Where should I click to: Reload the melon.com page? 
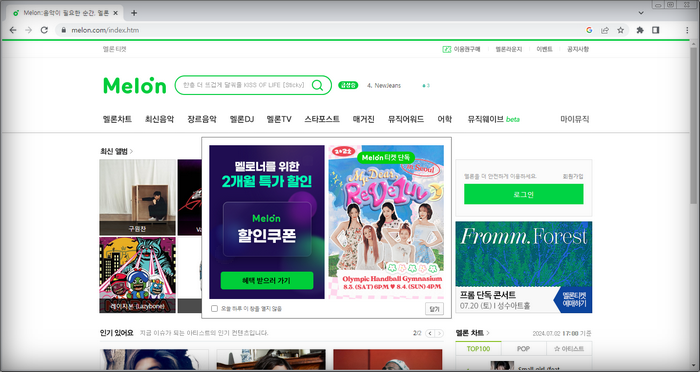44,30
